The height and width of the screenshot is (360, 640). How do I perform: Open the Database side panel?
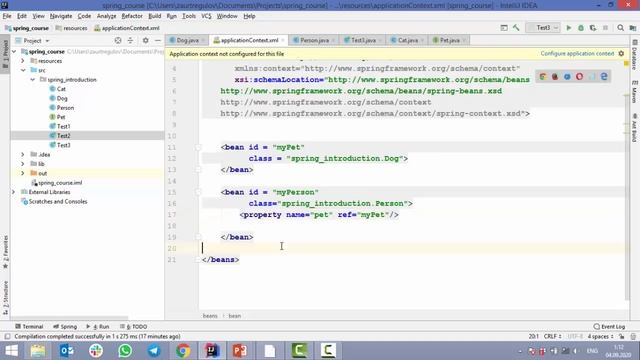click(635, 55)
